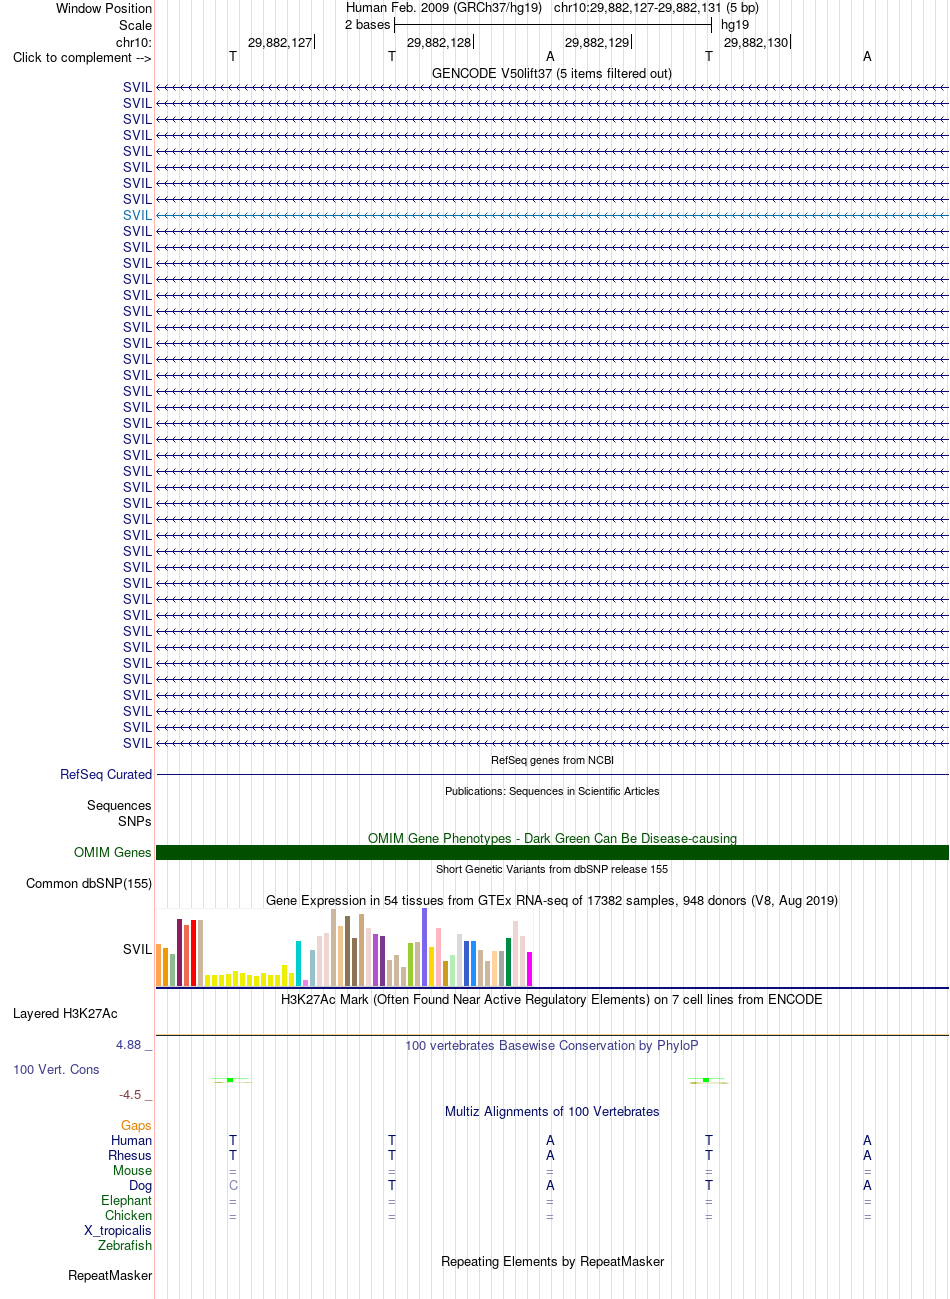Click the OMIM Genes track label
The height and width of the screenshot is (1299, 950).
(113, 852)
